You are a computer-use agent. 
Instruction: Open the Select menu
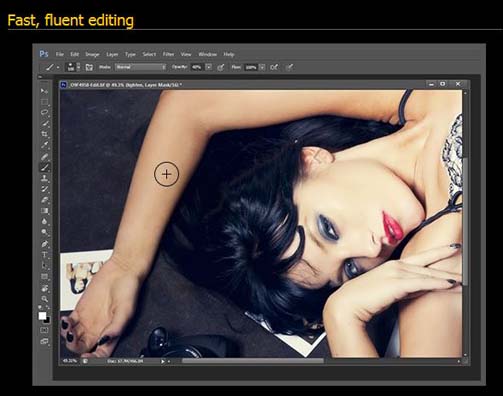click(x=149, y=54)
